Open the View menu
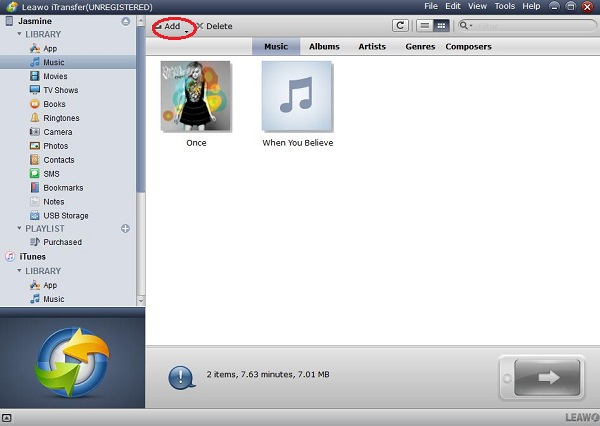The height and width of the screenshot is (426, 600). coord(477,7)
